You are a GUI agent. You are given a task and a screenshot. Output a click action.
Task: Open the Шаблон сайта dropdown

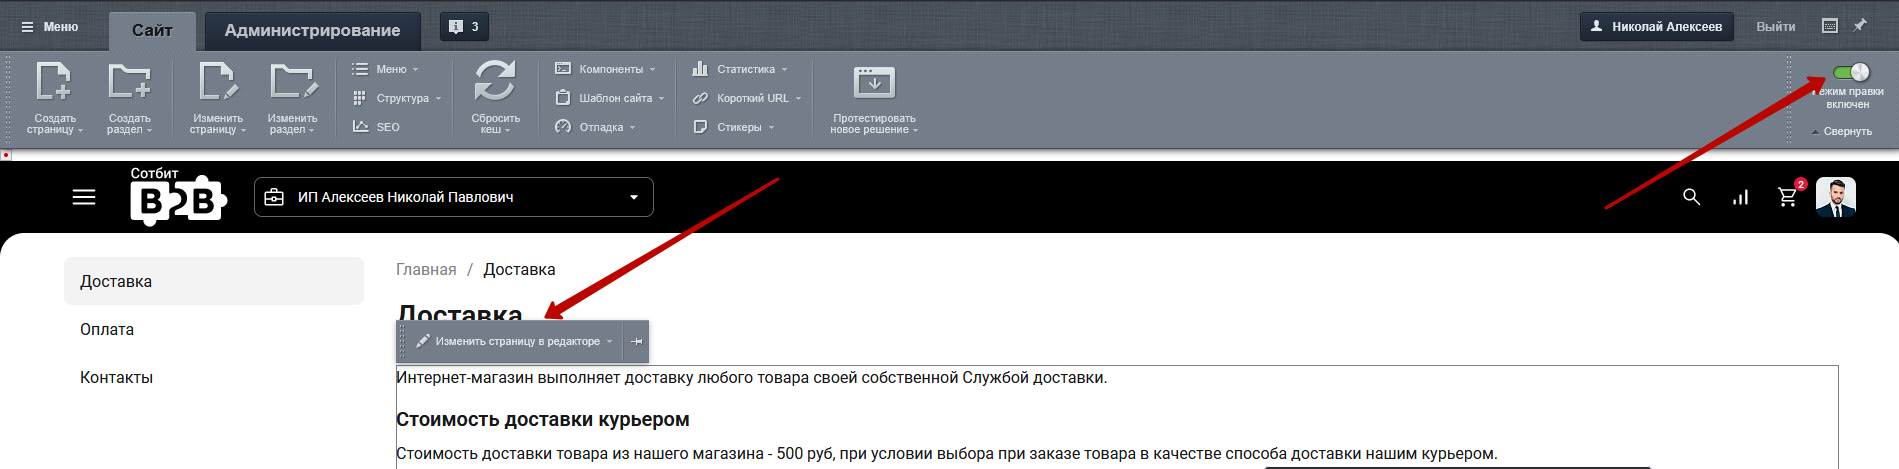coord(609,98)
